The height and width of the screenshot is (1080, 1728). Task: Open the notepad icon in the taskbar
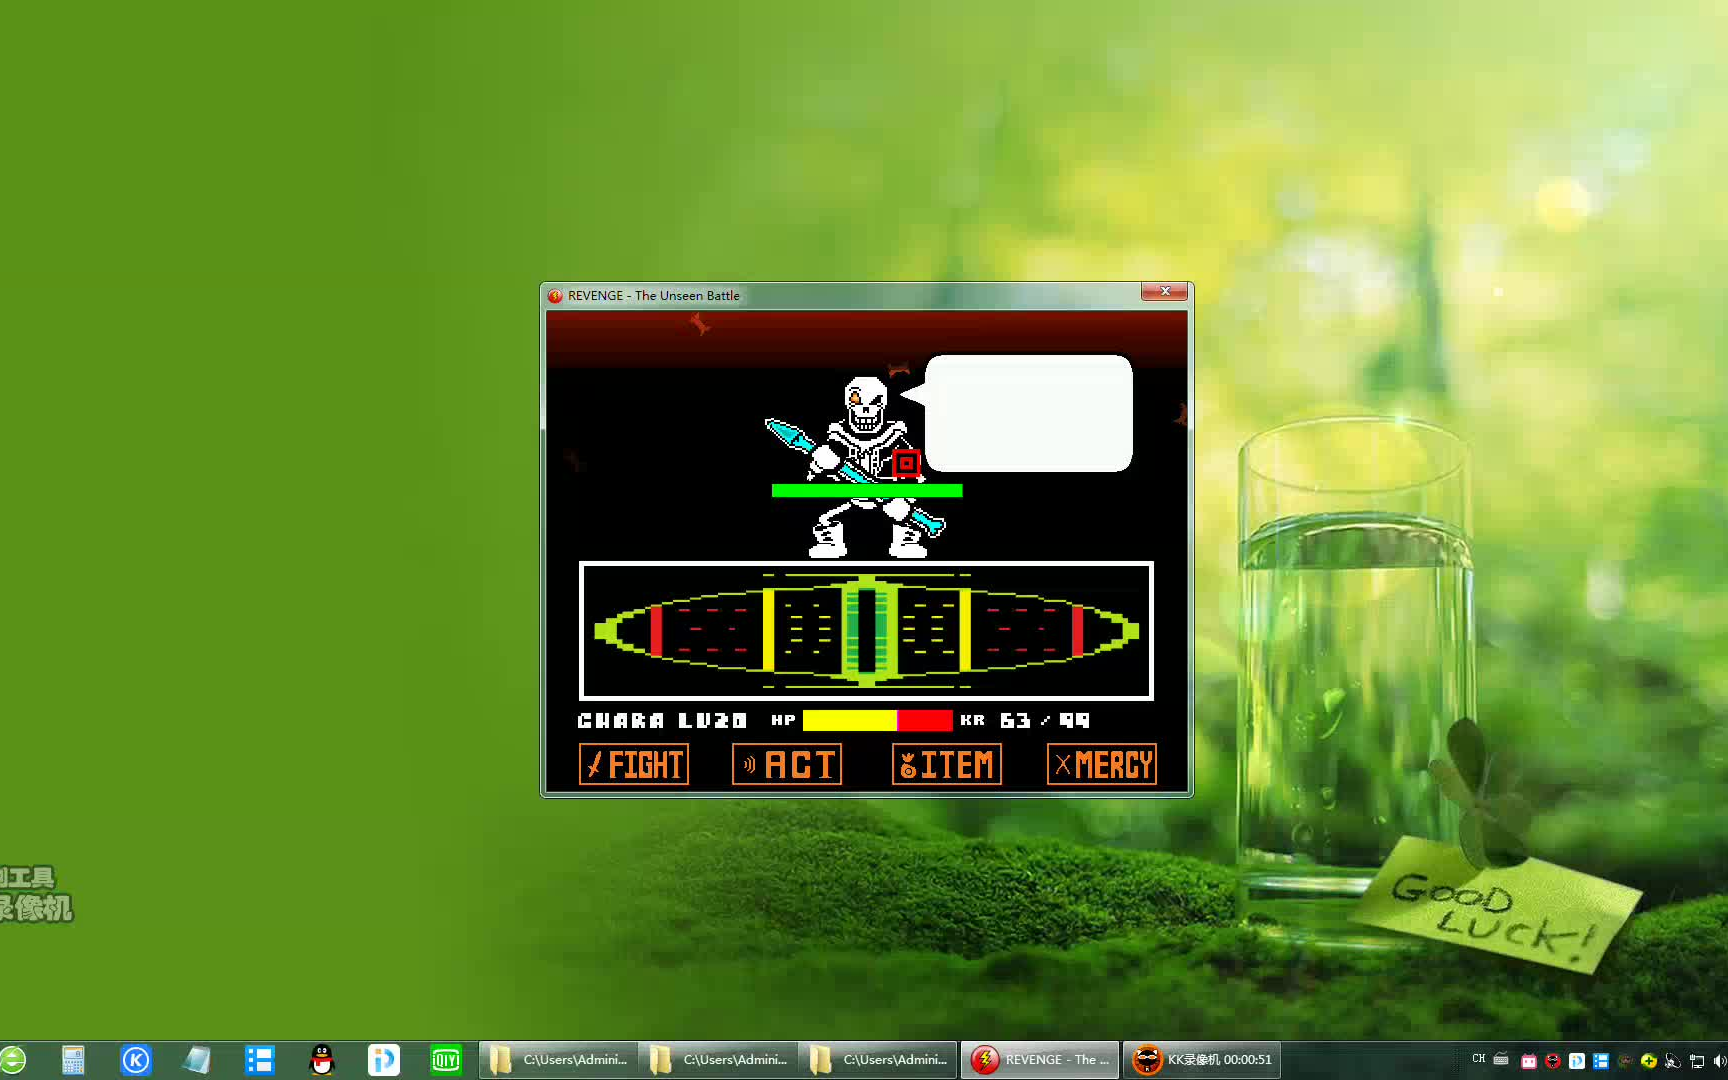[x=197, y=1060]
